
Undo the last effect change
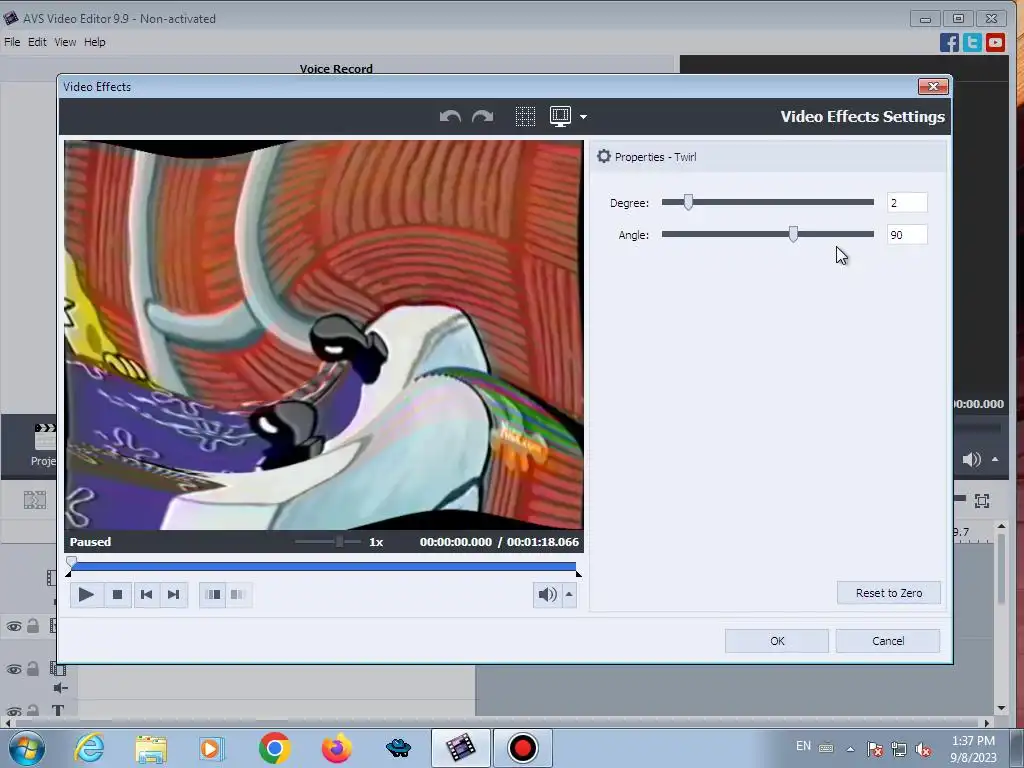pyautogui.click(x=450, y=117)
